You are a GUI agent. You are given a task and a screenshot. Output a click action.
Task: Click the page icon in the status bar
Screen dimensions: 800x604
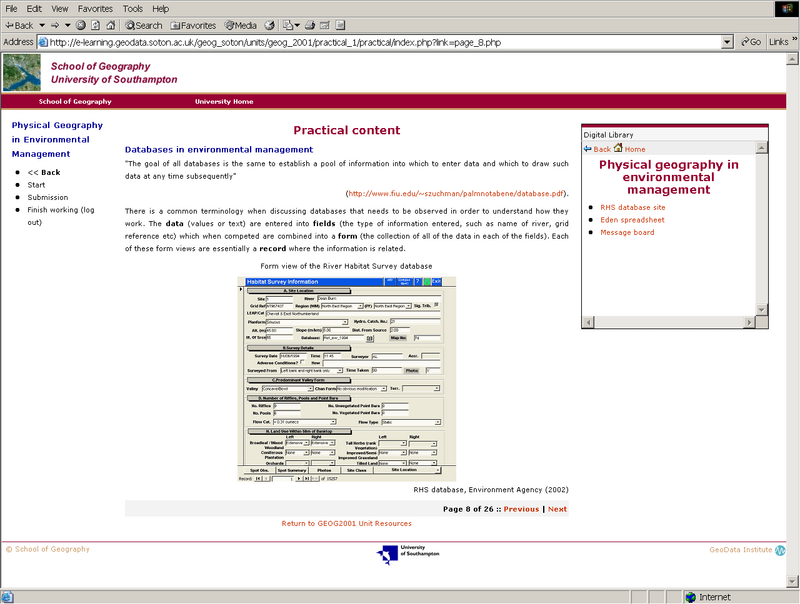click(7, 597)
